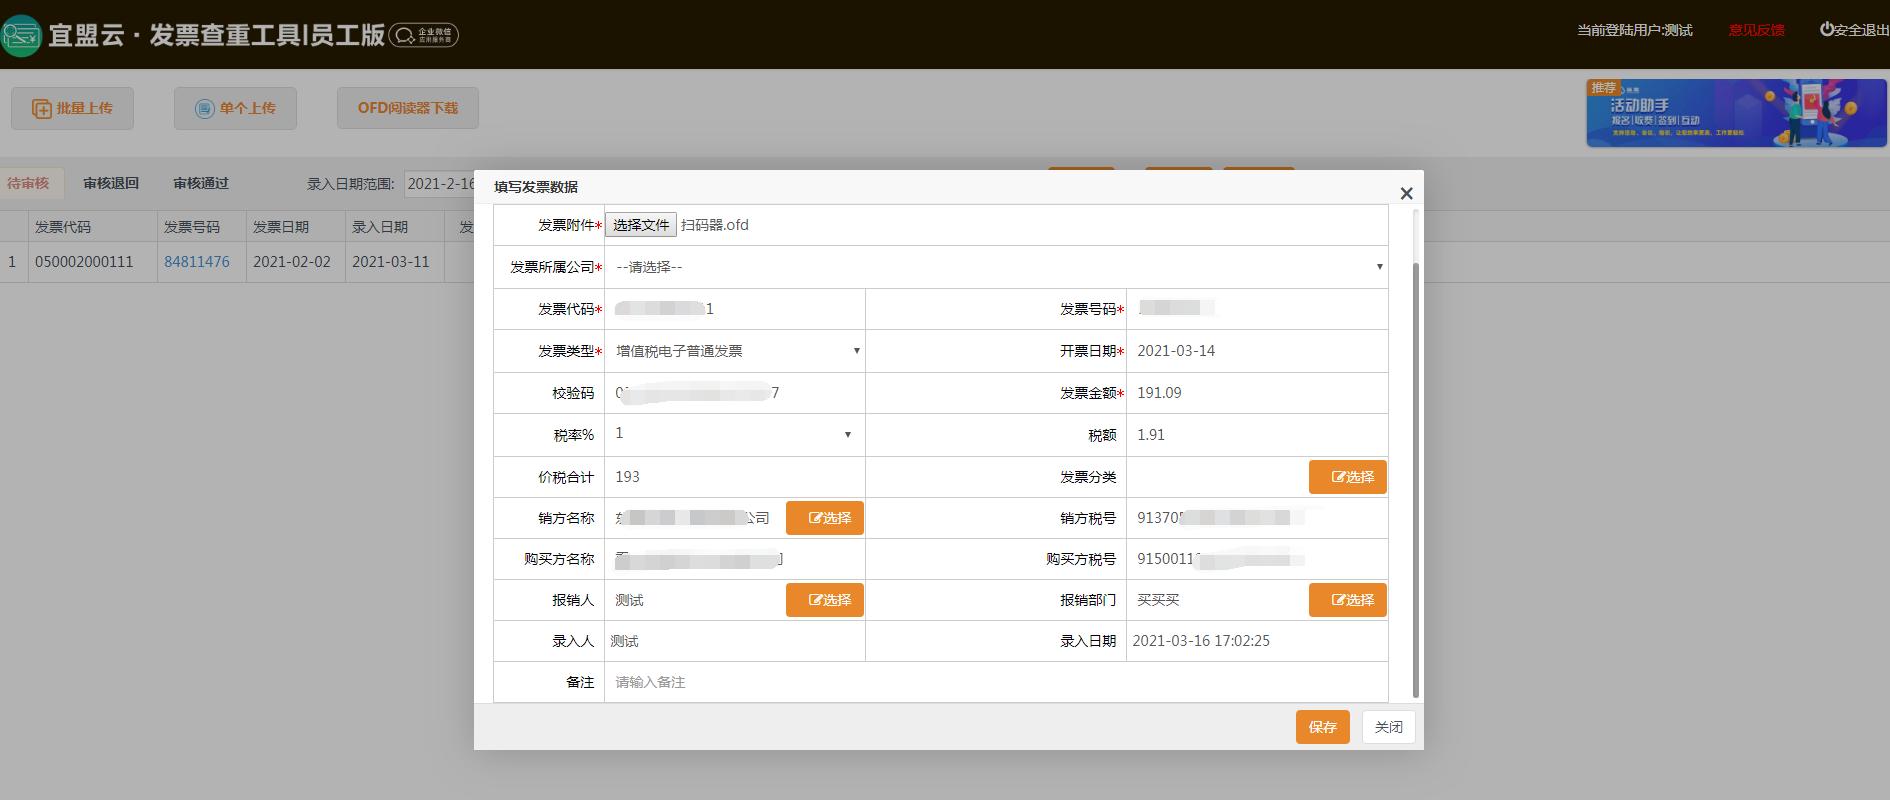Switch to the 待审核 tab

pos(28,183)
